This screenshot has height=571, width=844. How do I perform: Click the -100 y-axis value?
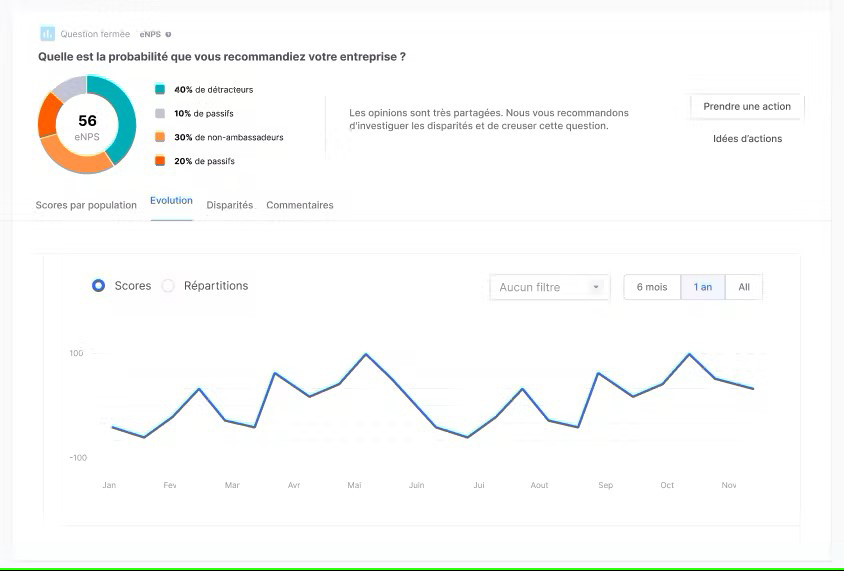click(x=78, y=457)
